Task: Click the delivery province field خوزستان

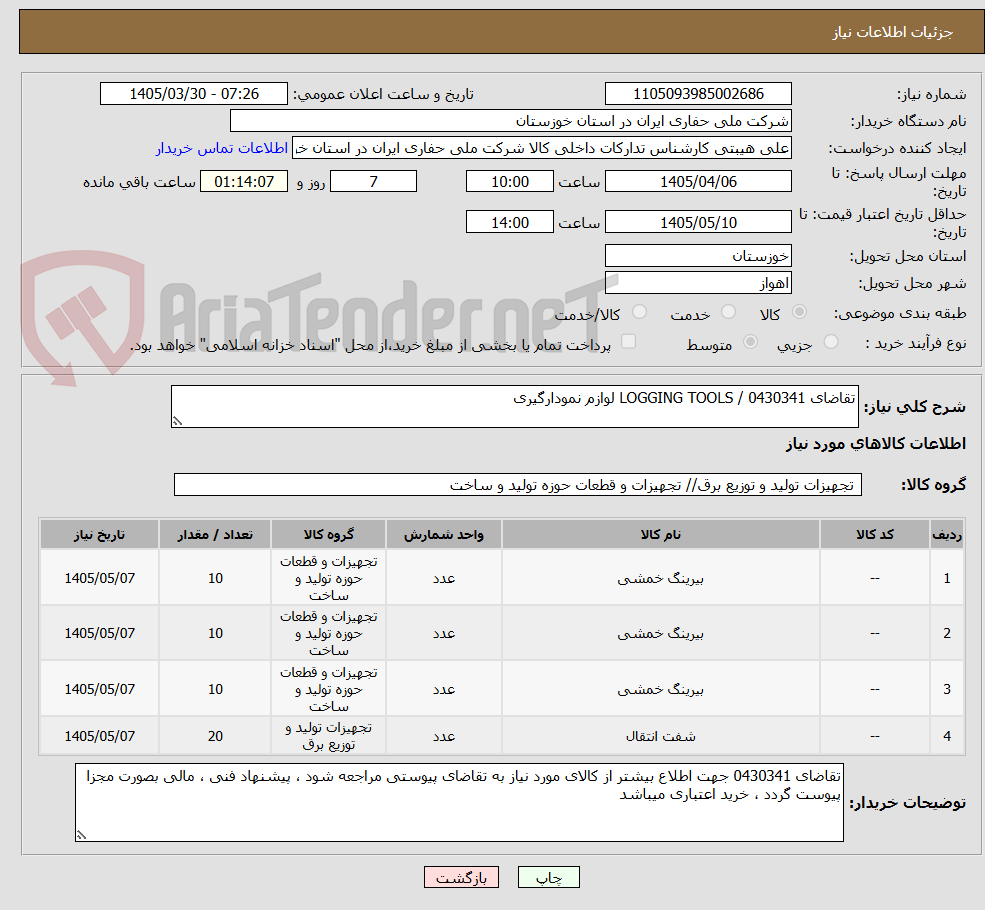Action: pyautogui.click(x=698, y=256)
